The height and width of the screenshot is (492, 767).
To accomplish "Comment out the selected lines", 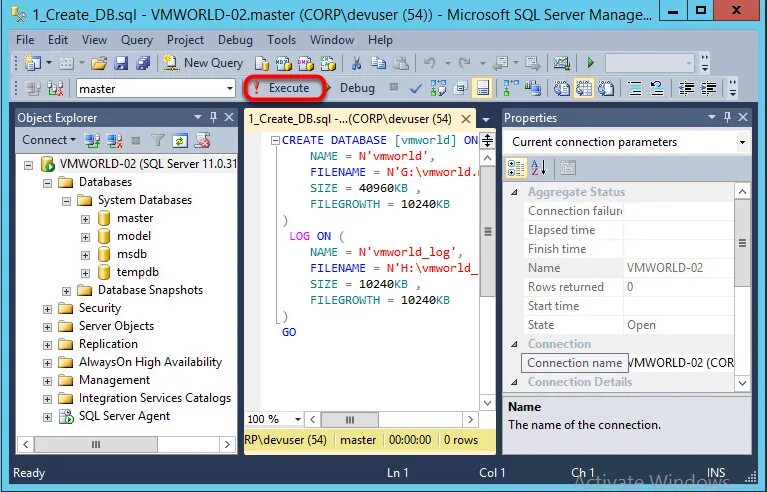I will pyautogui.click(x=635, y=89).
